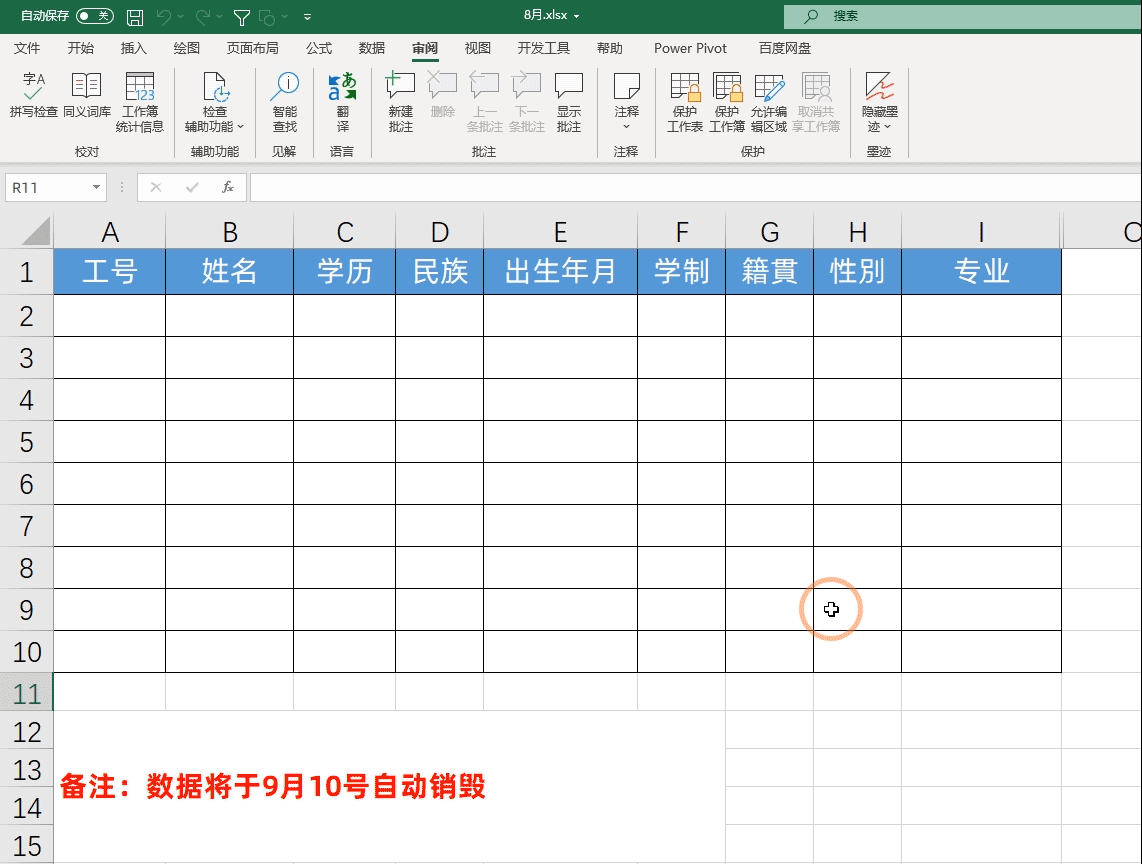Open the 文件 tab
This screenshot has height=864, width=1142.
click(x=27, y=48)
